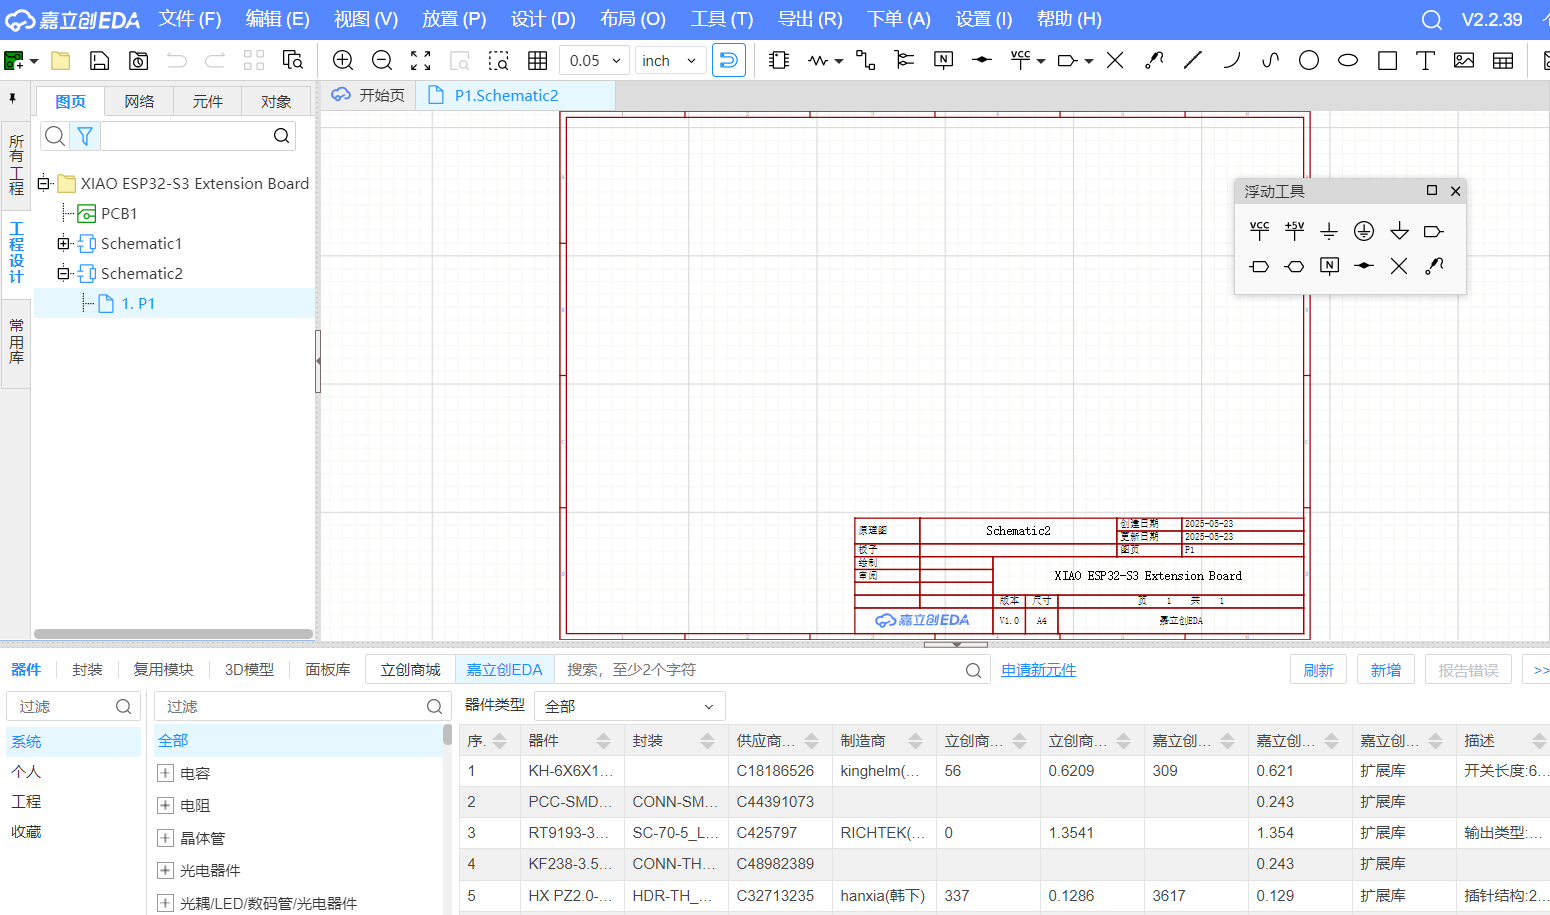Image resolution: width=1550 pixels, height=915 pixels.
Task: Open the 0.05 grid size dropdown
Action: (594, 60)
